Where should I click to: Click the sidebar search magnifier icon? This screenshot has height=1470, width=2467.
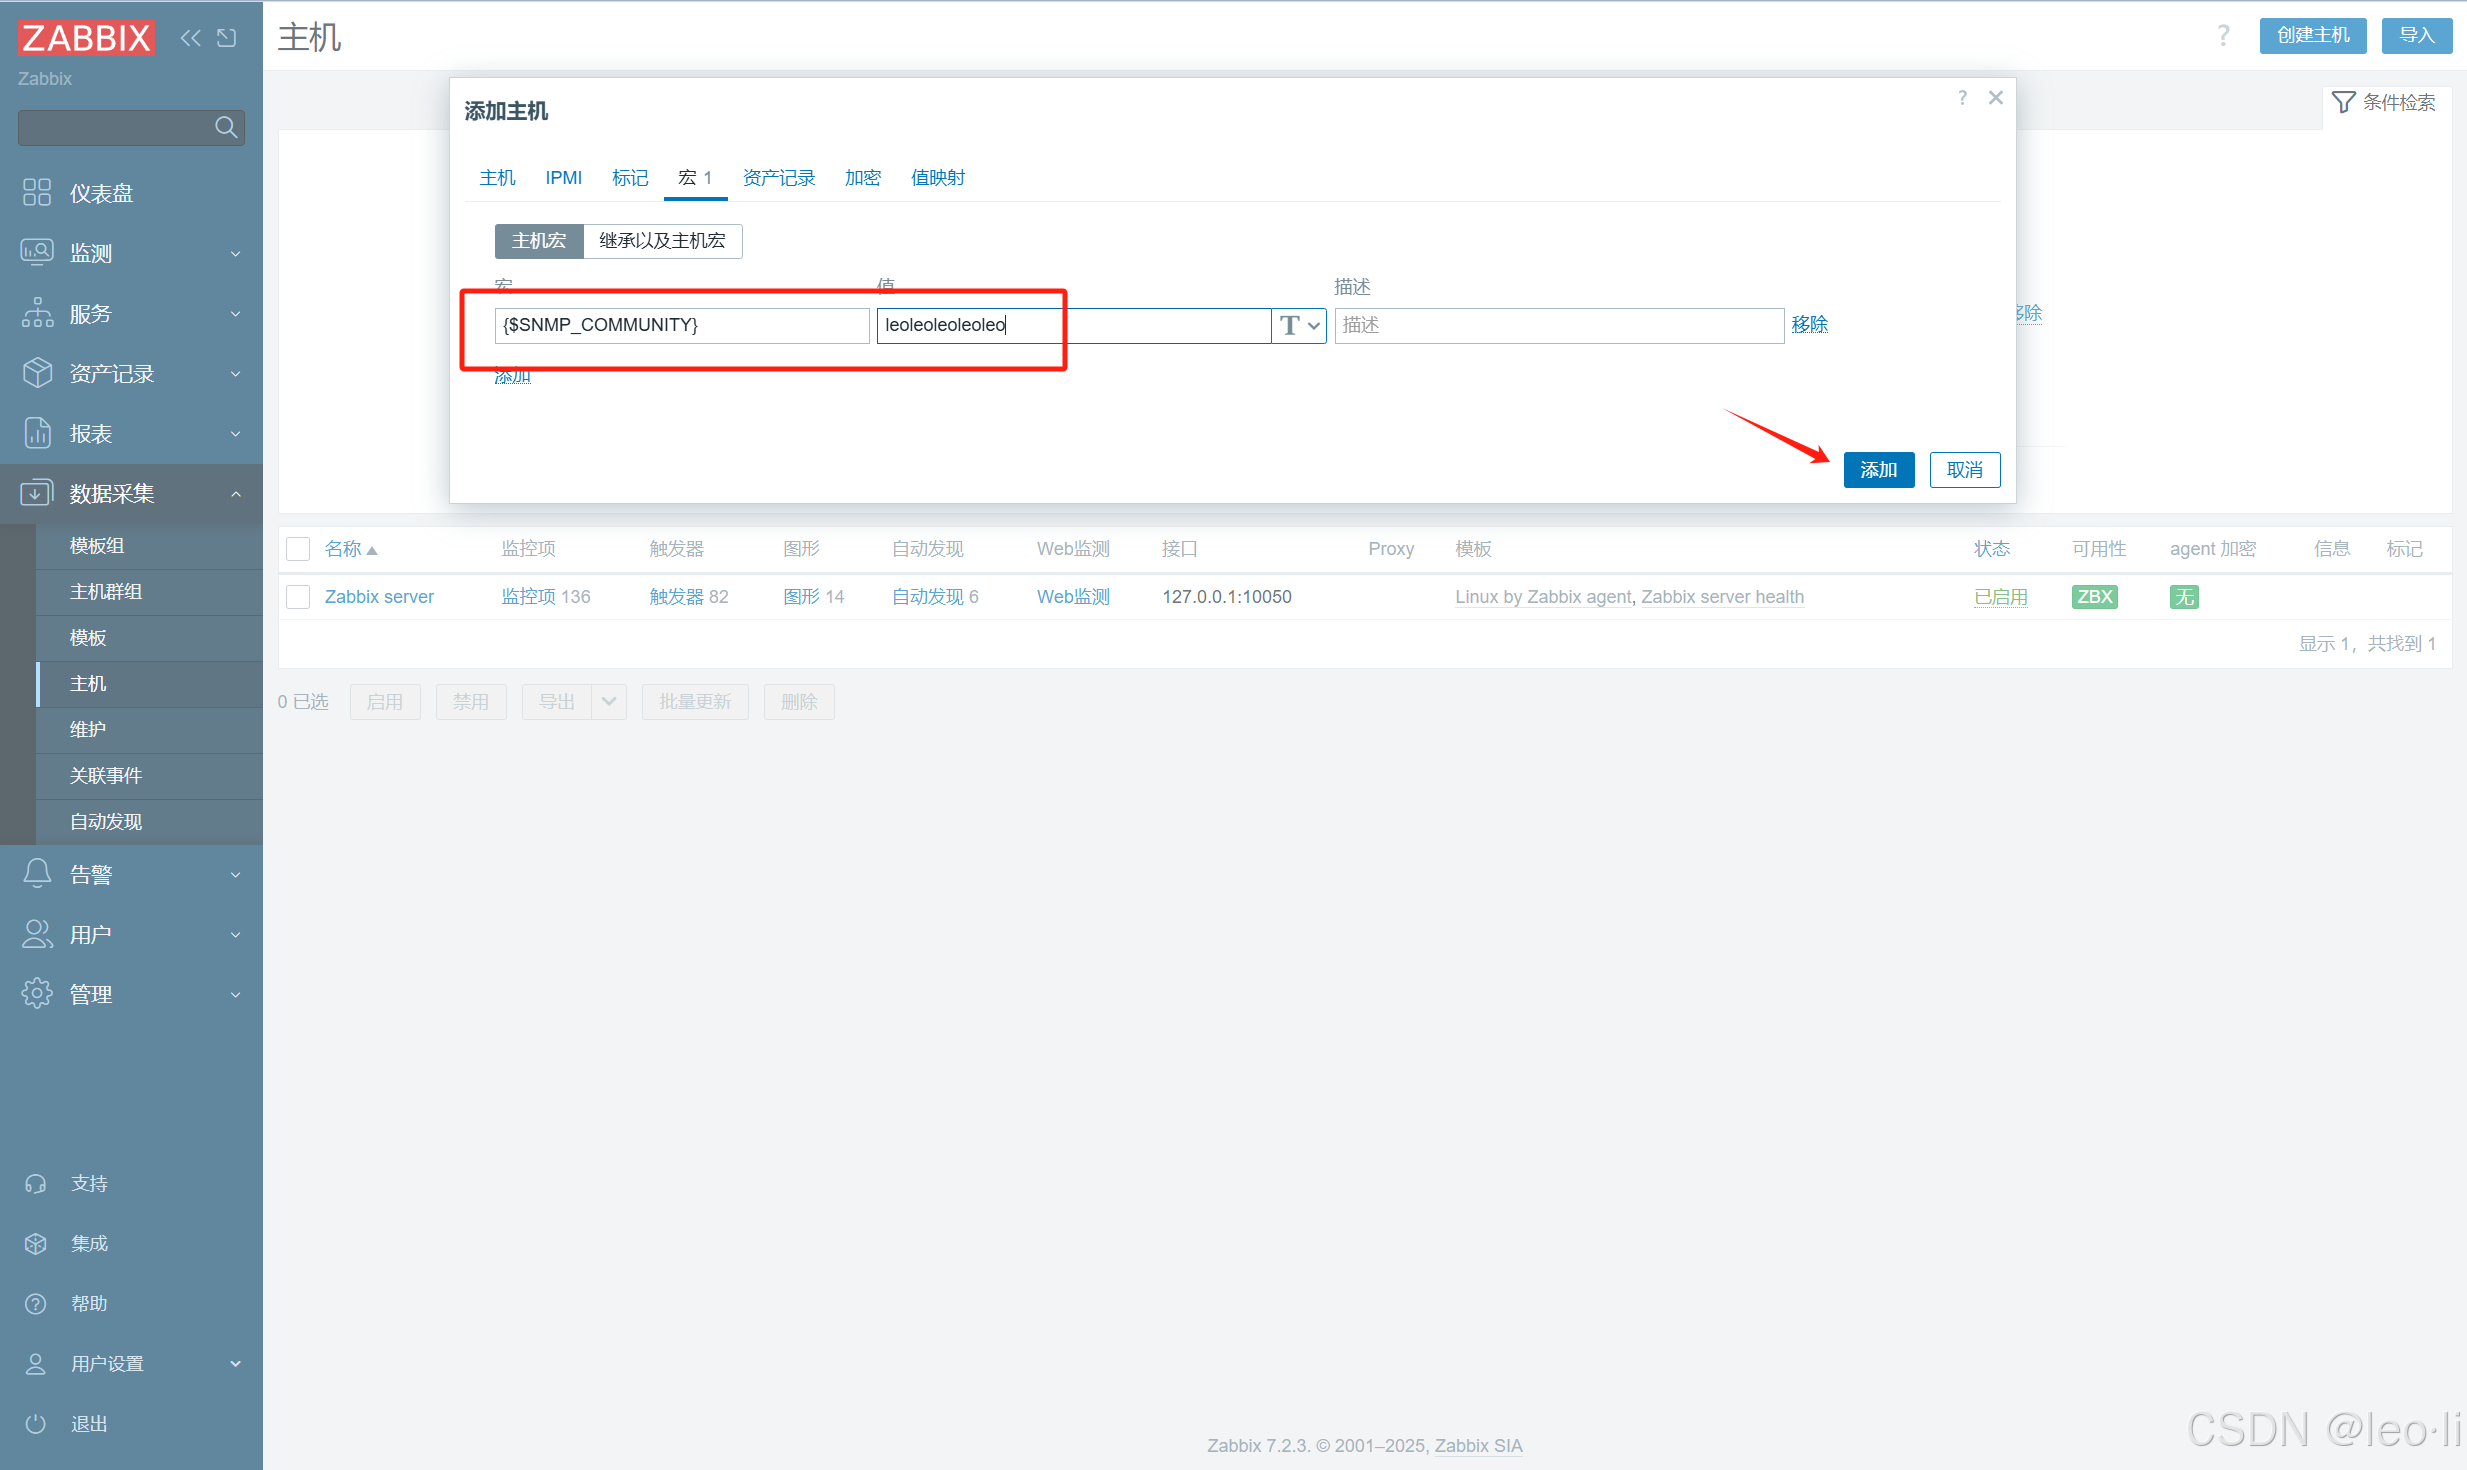pyautogui.click(x=226, y=127)
